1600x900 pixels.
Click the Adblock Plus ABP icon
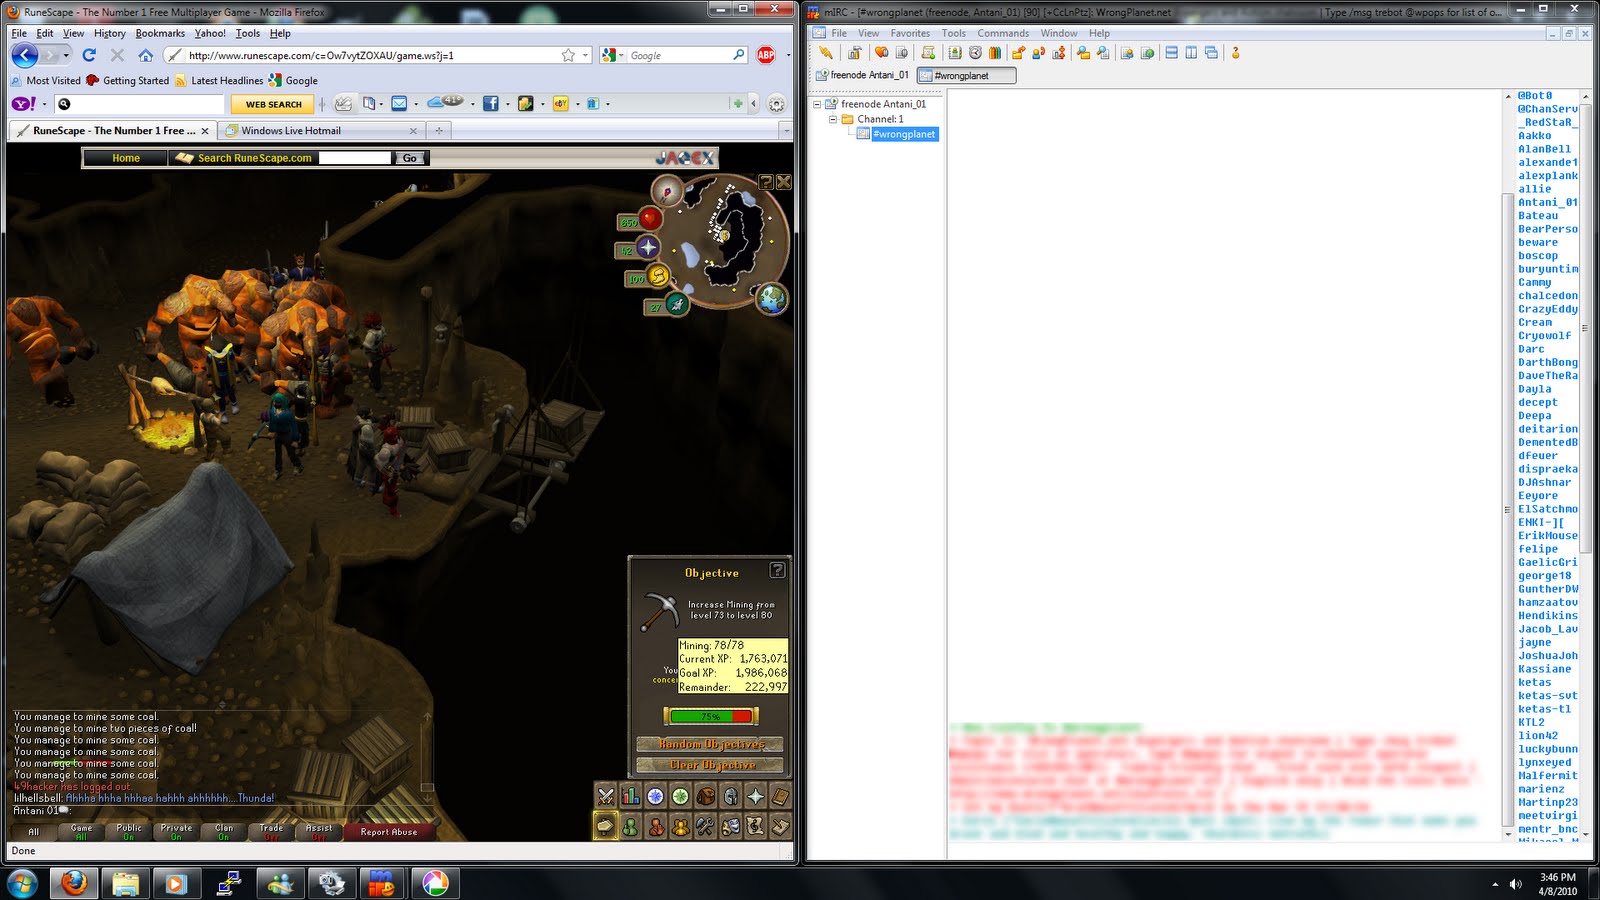pyautogui.click(x=766, y=55)
